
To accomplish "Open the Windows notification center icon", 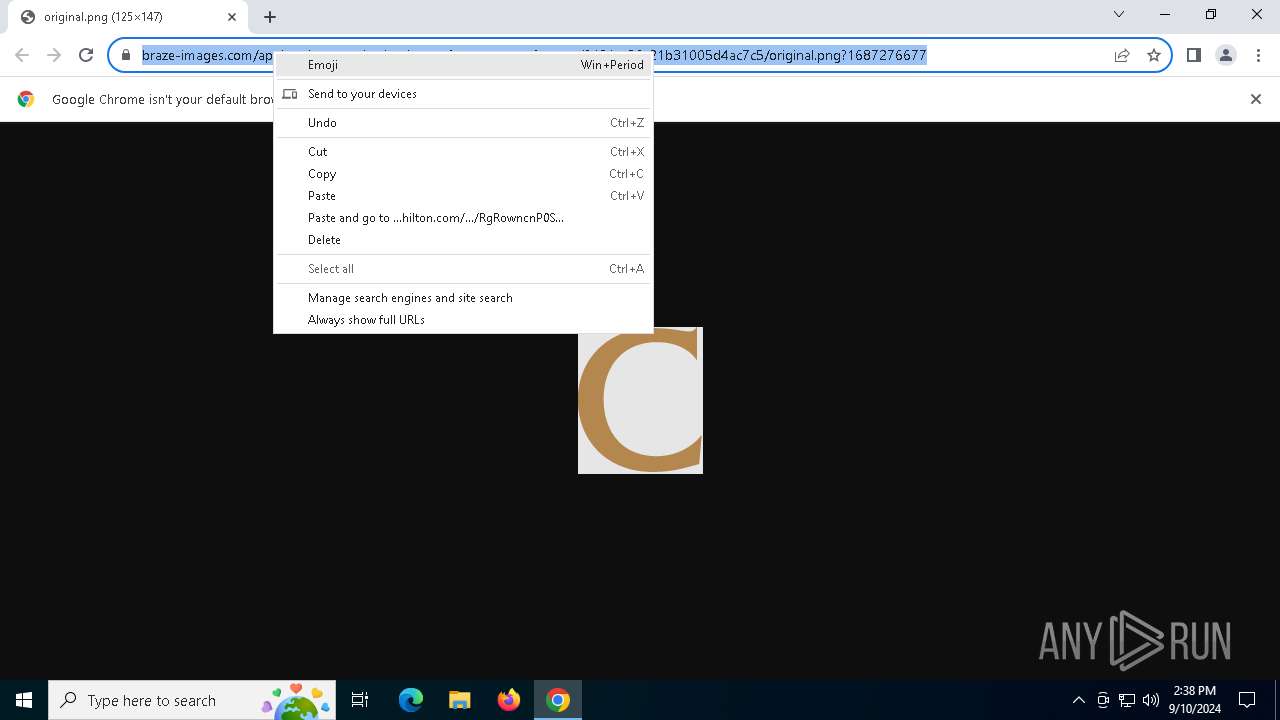I will 1247,700.
